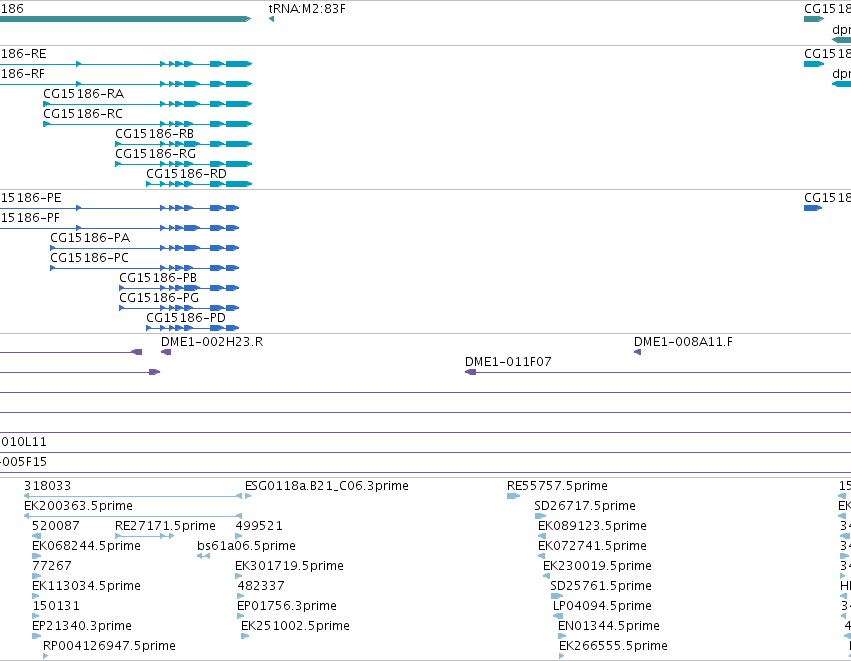Select the CG15186-RB transcript label
Image resolution: width=851 pixels, height=661 pixels.
155,134
